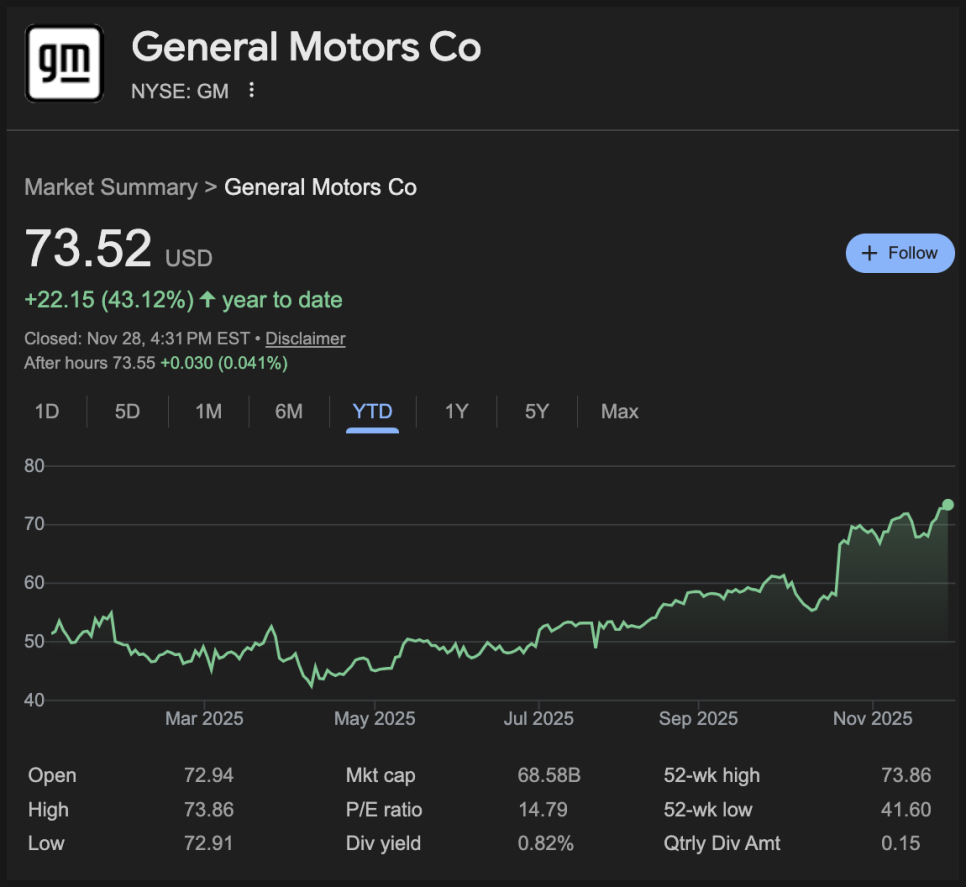Select the 5D time range tab
This screenshot has width=966, height=887.
pos(127,412)
